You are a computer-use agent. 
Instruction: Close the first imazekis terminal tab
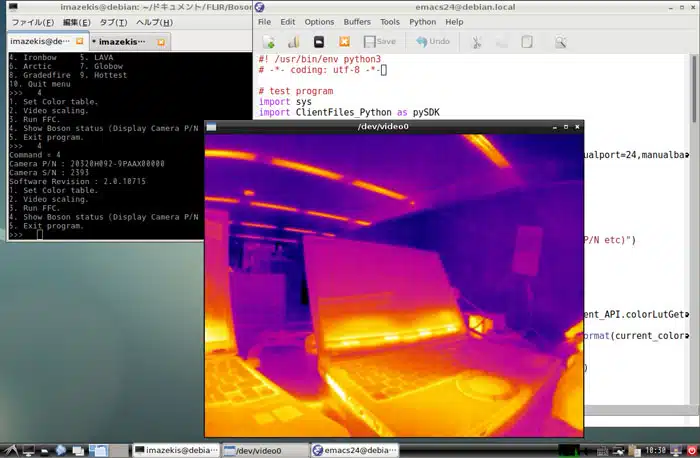(x=78, y=42)
